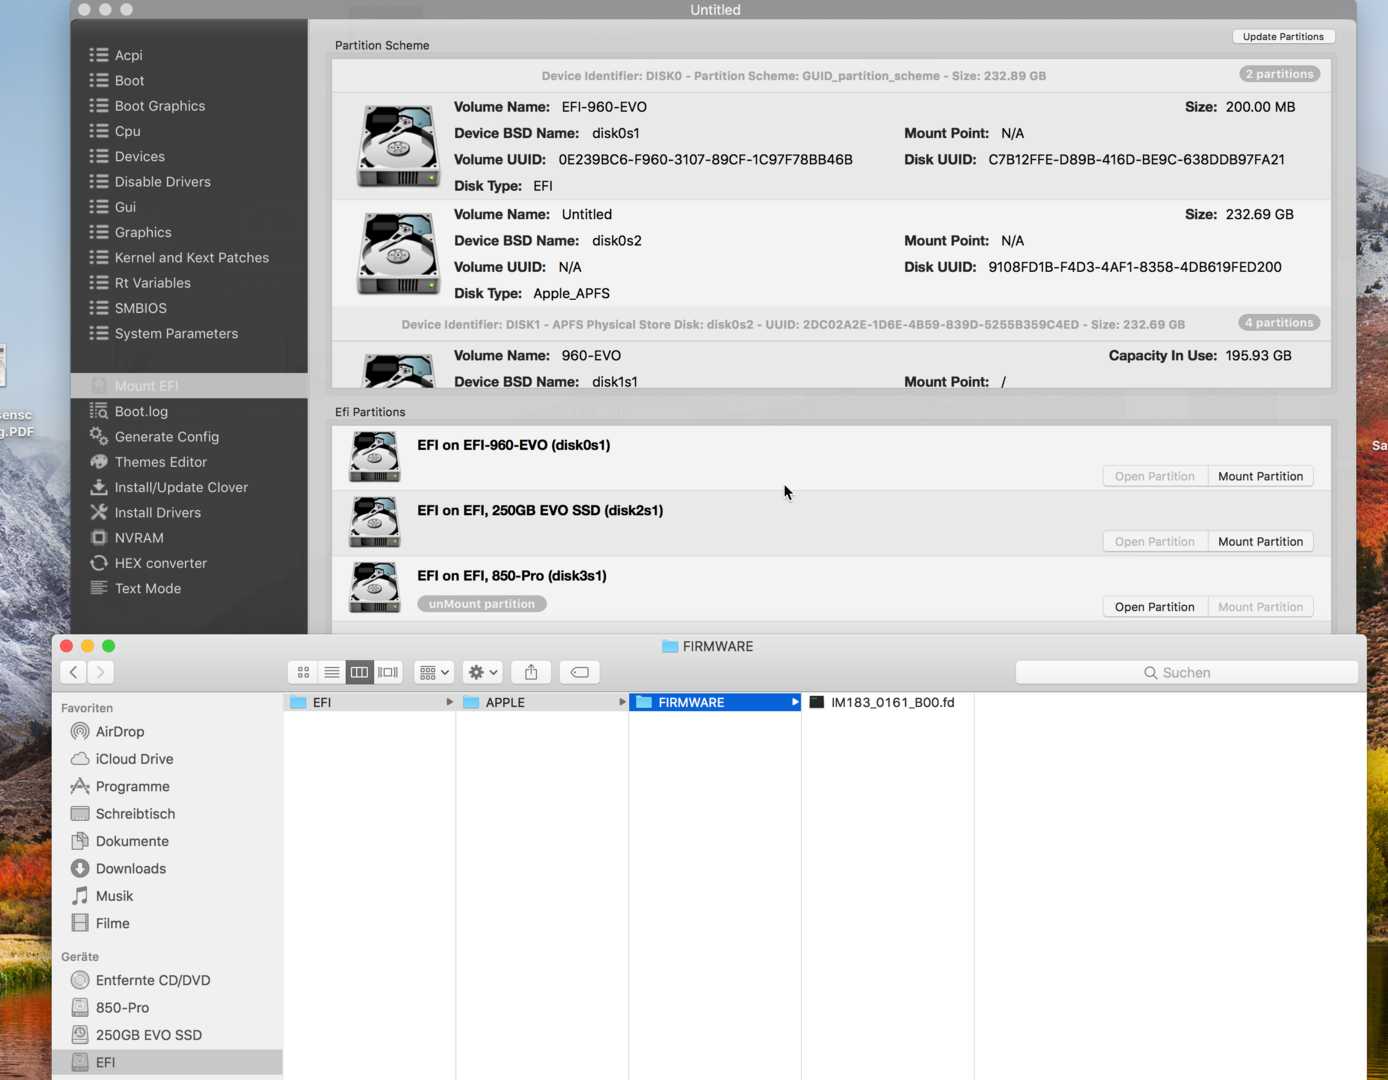Open Programme in Finder sidebar
The image size is (1388, 1080).
pyautogui.click(x=132, y=786)
